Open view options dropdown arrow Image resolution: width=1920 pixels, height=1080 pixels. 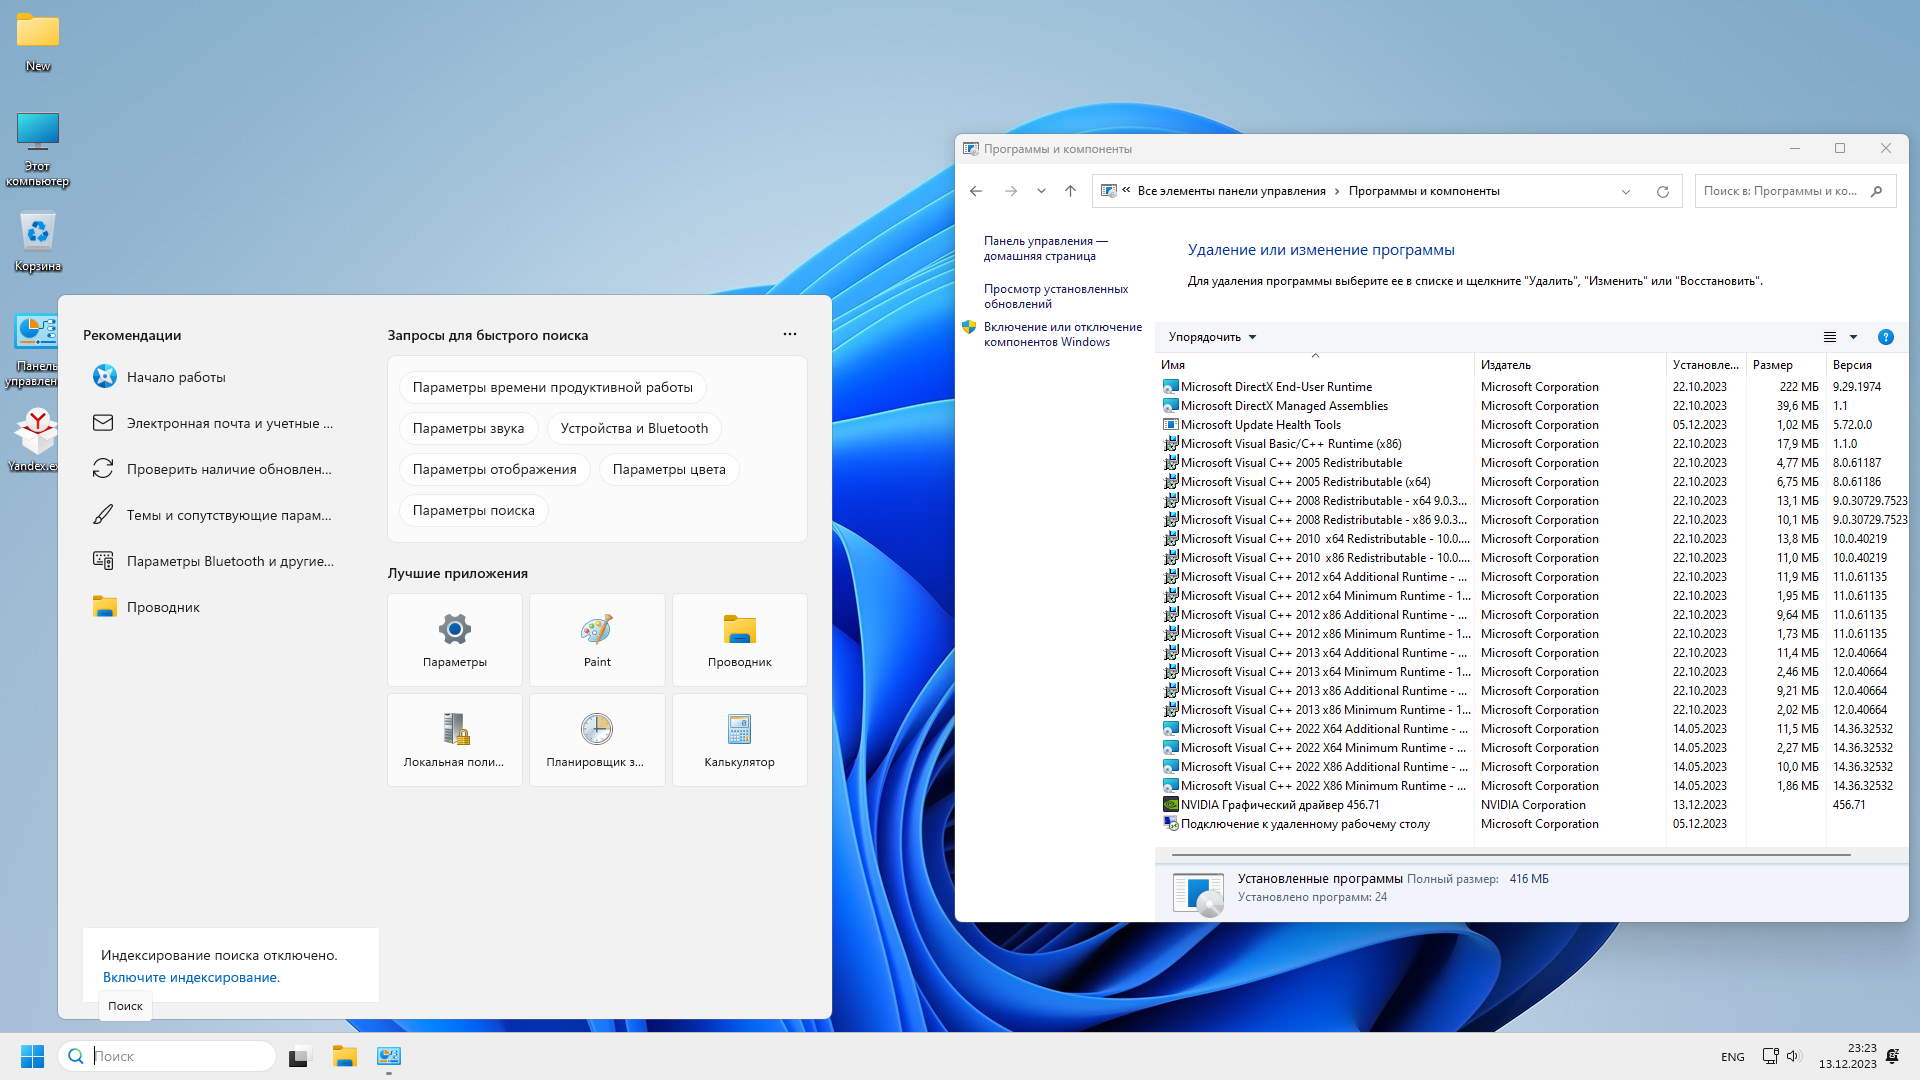[1853, 337]
